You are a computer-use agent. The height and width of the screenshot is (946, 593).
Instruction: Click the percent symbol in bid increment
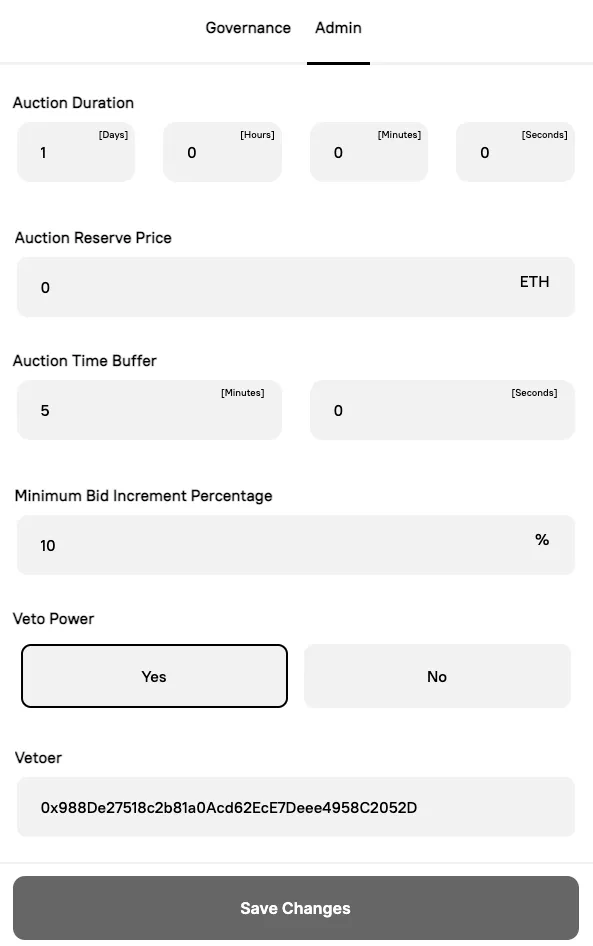click(x=542, y=540)
